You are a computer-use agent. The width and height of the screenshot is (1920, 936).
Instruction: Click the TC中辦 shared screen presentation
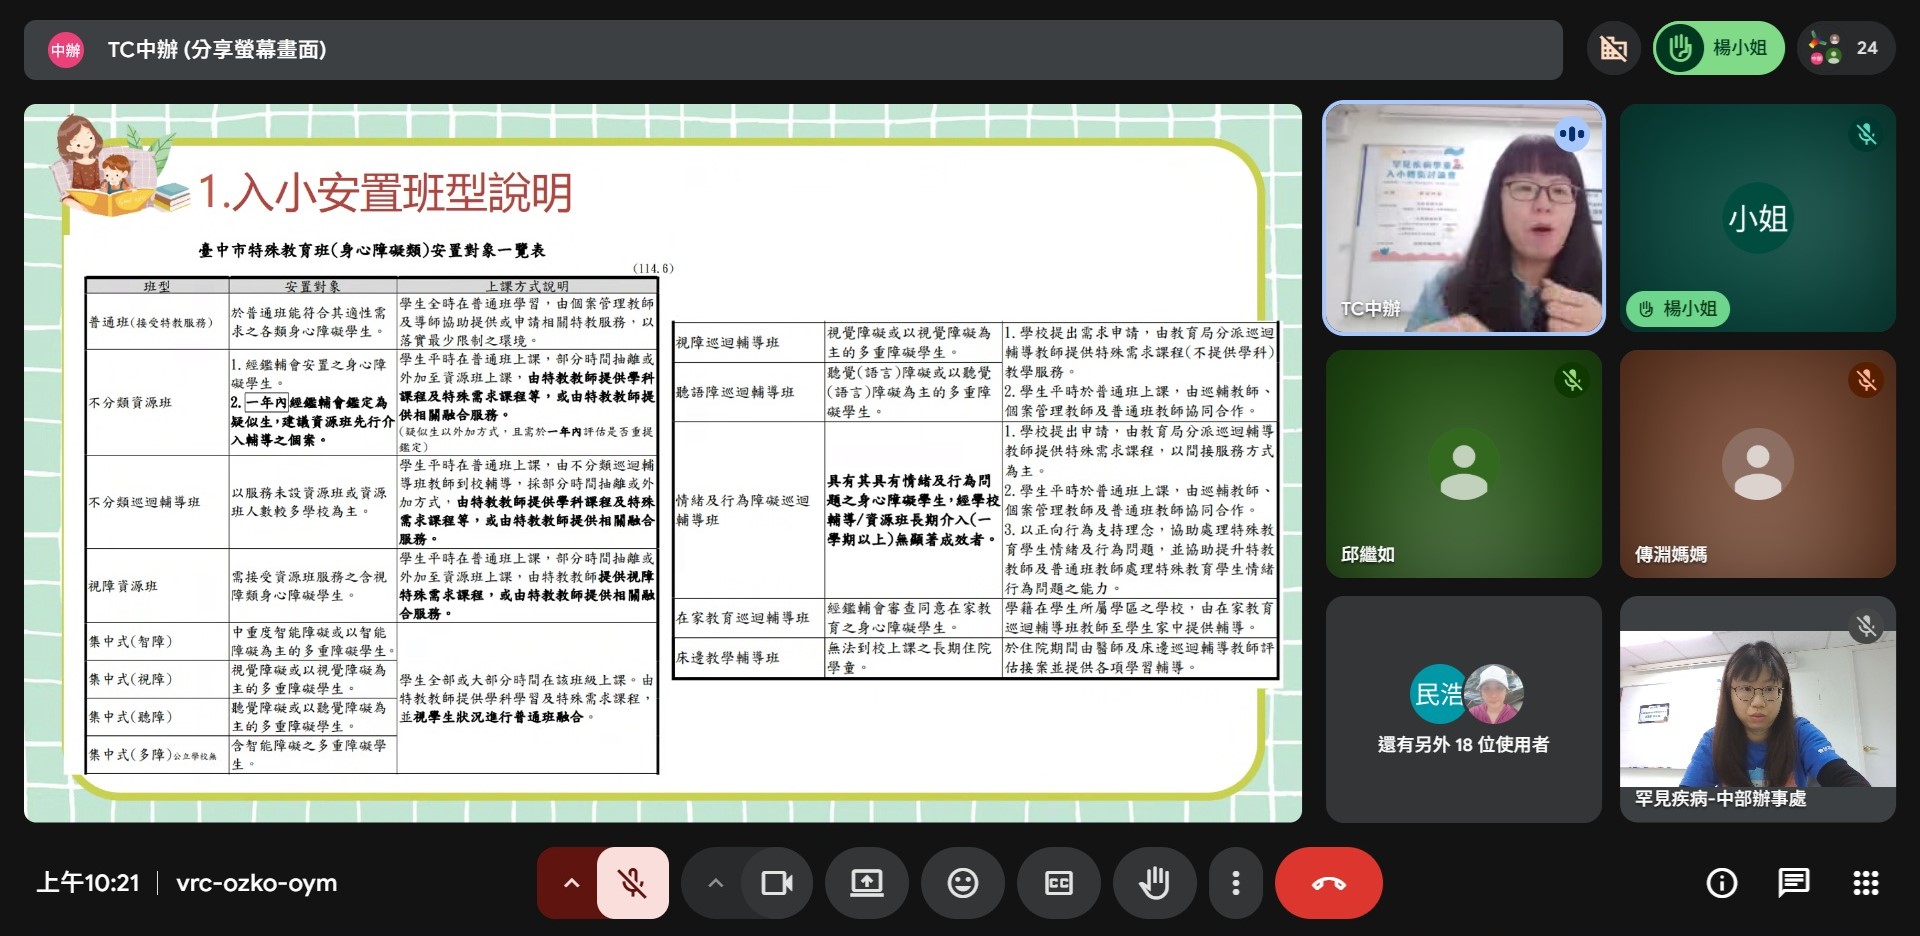662,463
